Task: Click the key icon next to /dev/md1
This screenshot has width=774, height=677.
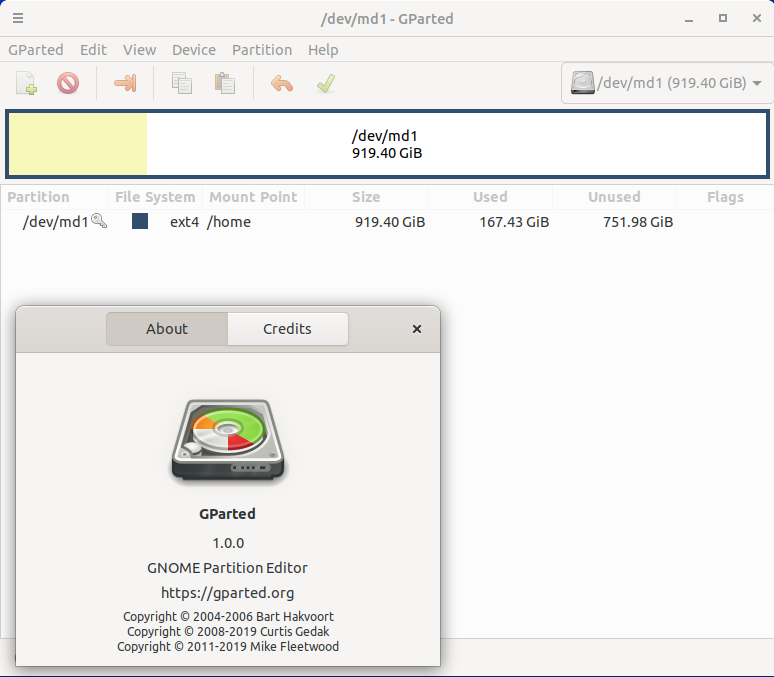Action: 99,221
